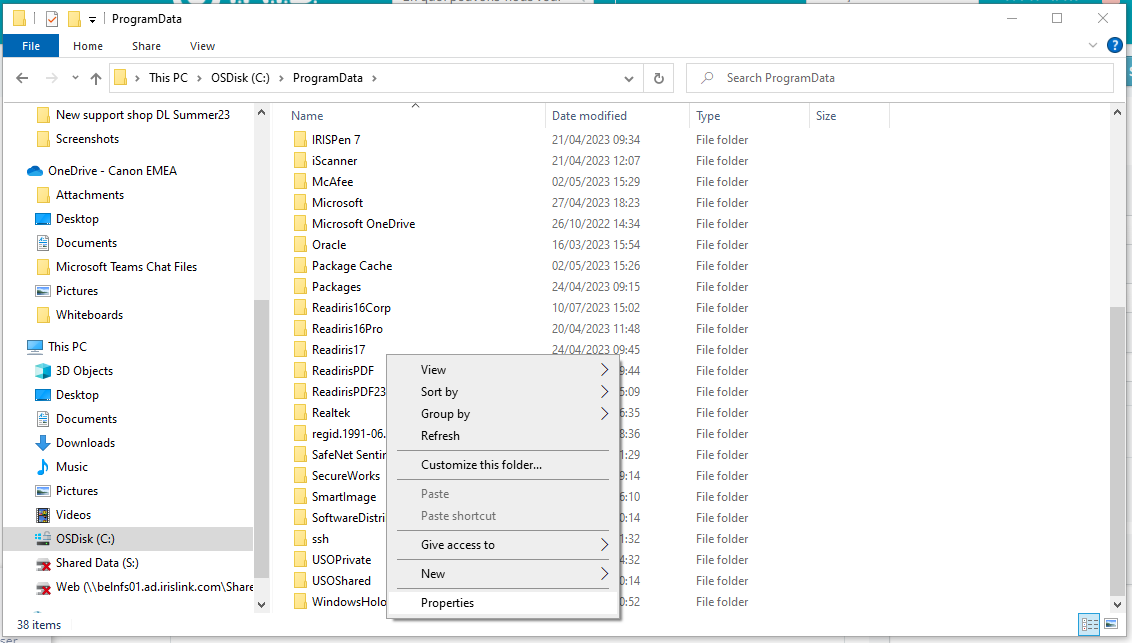Switch to large thumbnails view icon
1132x643 pixels.
point(1111,624)
